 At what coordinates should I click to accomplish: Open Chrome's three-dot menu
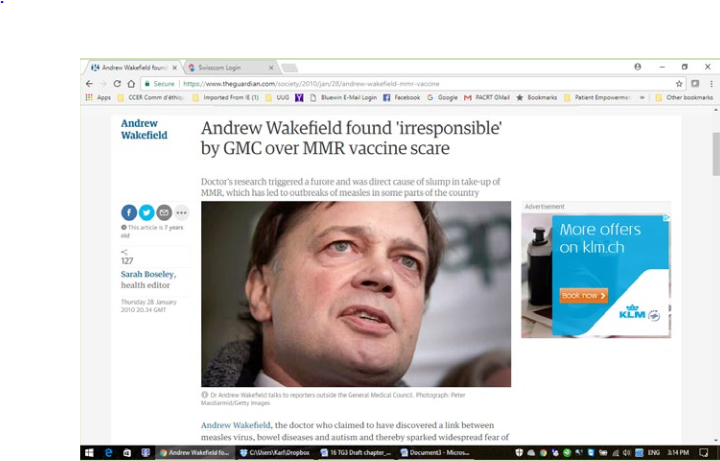click(x=711, y=84)
